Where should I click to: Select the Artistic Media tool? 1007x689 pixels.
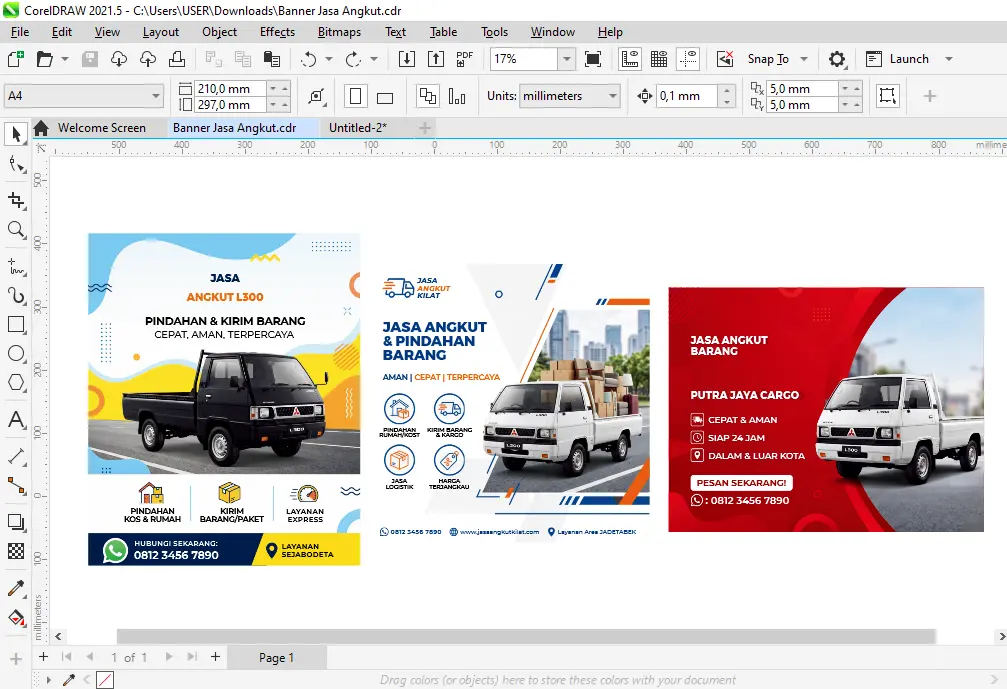16,295
